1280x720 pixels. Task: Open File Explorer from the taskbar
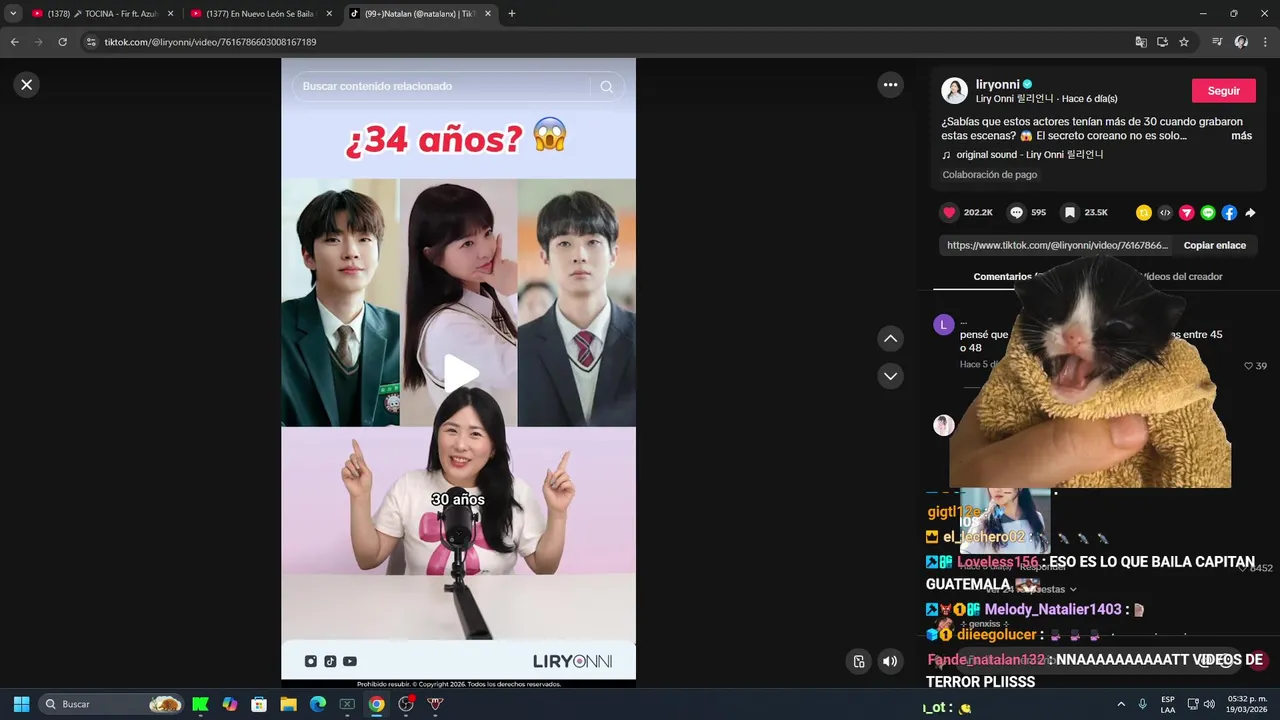tap(288, 704)
